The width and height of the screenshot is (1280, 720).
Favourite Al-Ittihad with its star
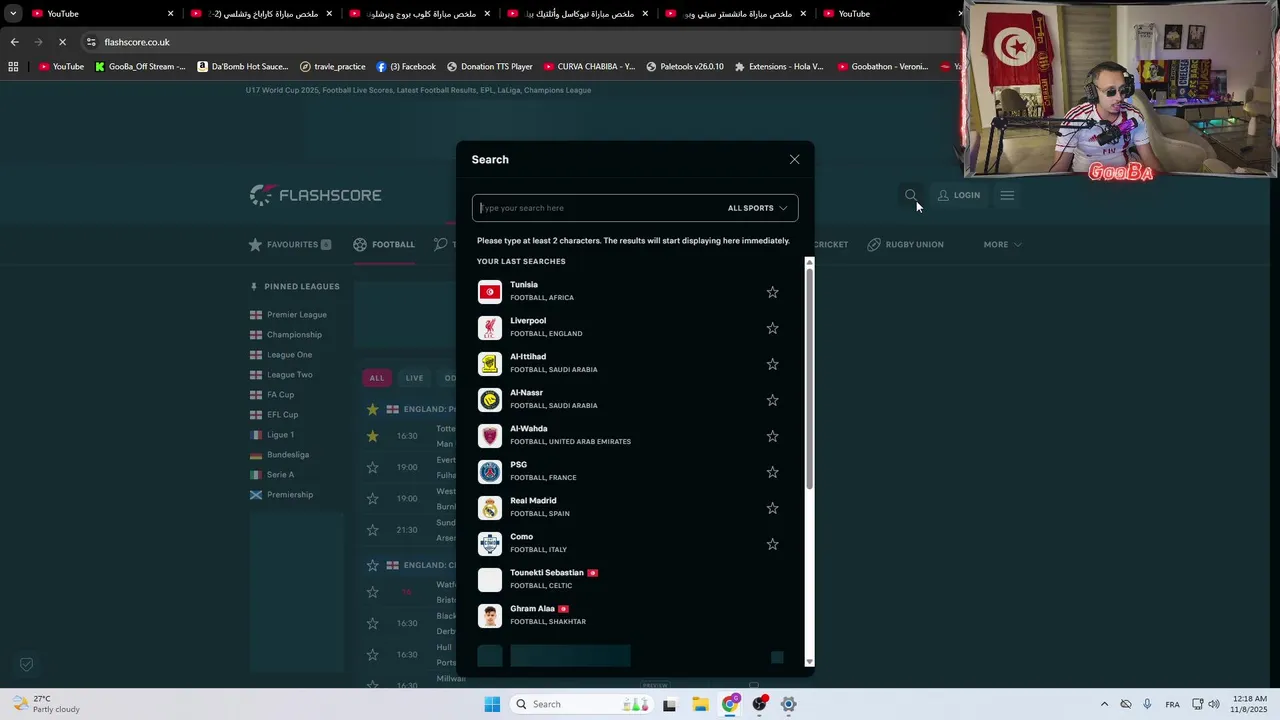tap(772, 364)
